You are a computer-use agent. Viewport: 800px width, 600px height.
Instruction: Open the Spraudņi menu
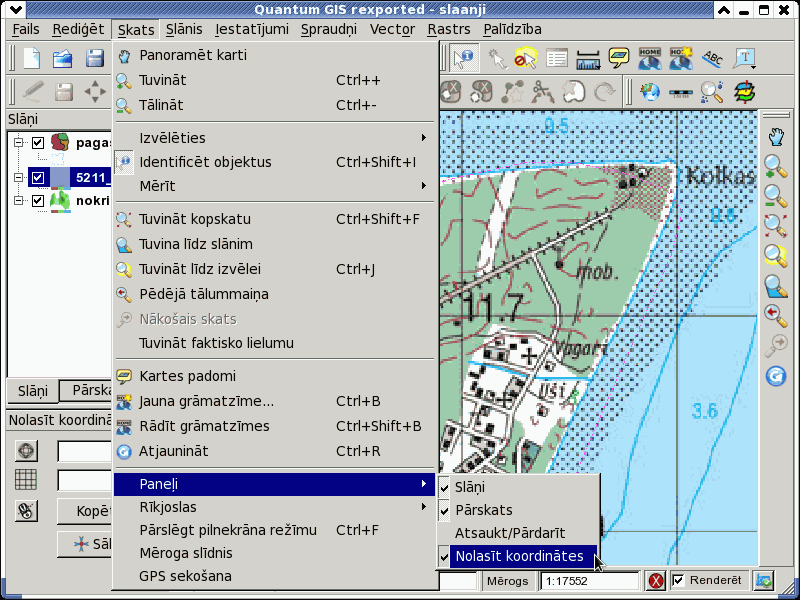(329, 30)
